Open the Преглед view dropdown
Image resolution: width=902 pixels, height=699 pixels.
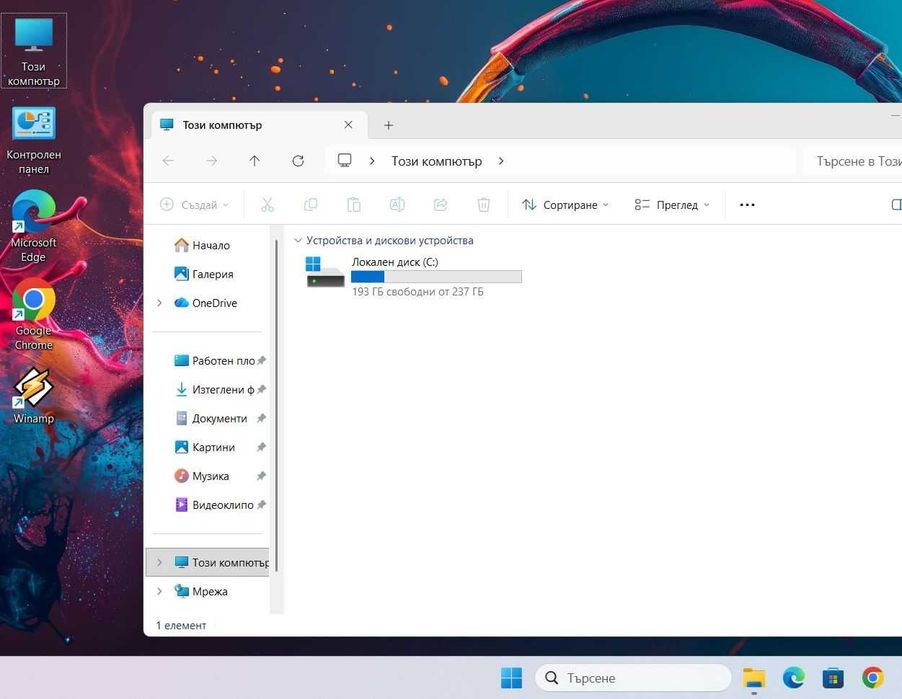click(x=672, y=205)
